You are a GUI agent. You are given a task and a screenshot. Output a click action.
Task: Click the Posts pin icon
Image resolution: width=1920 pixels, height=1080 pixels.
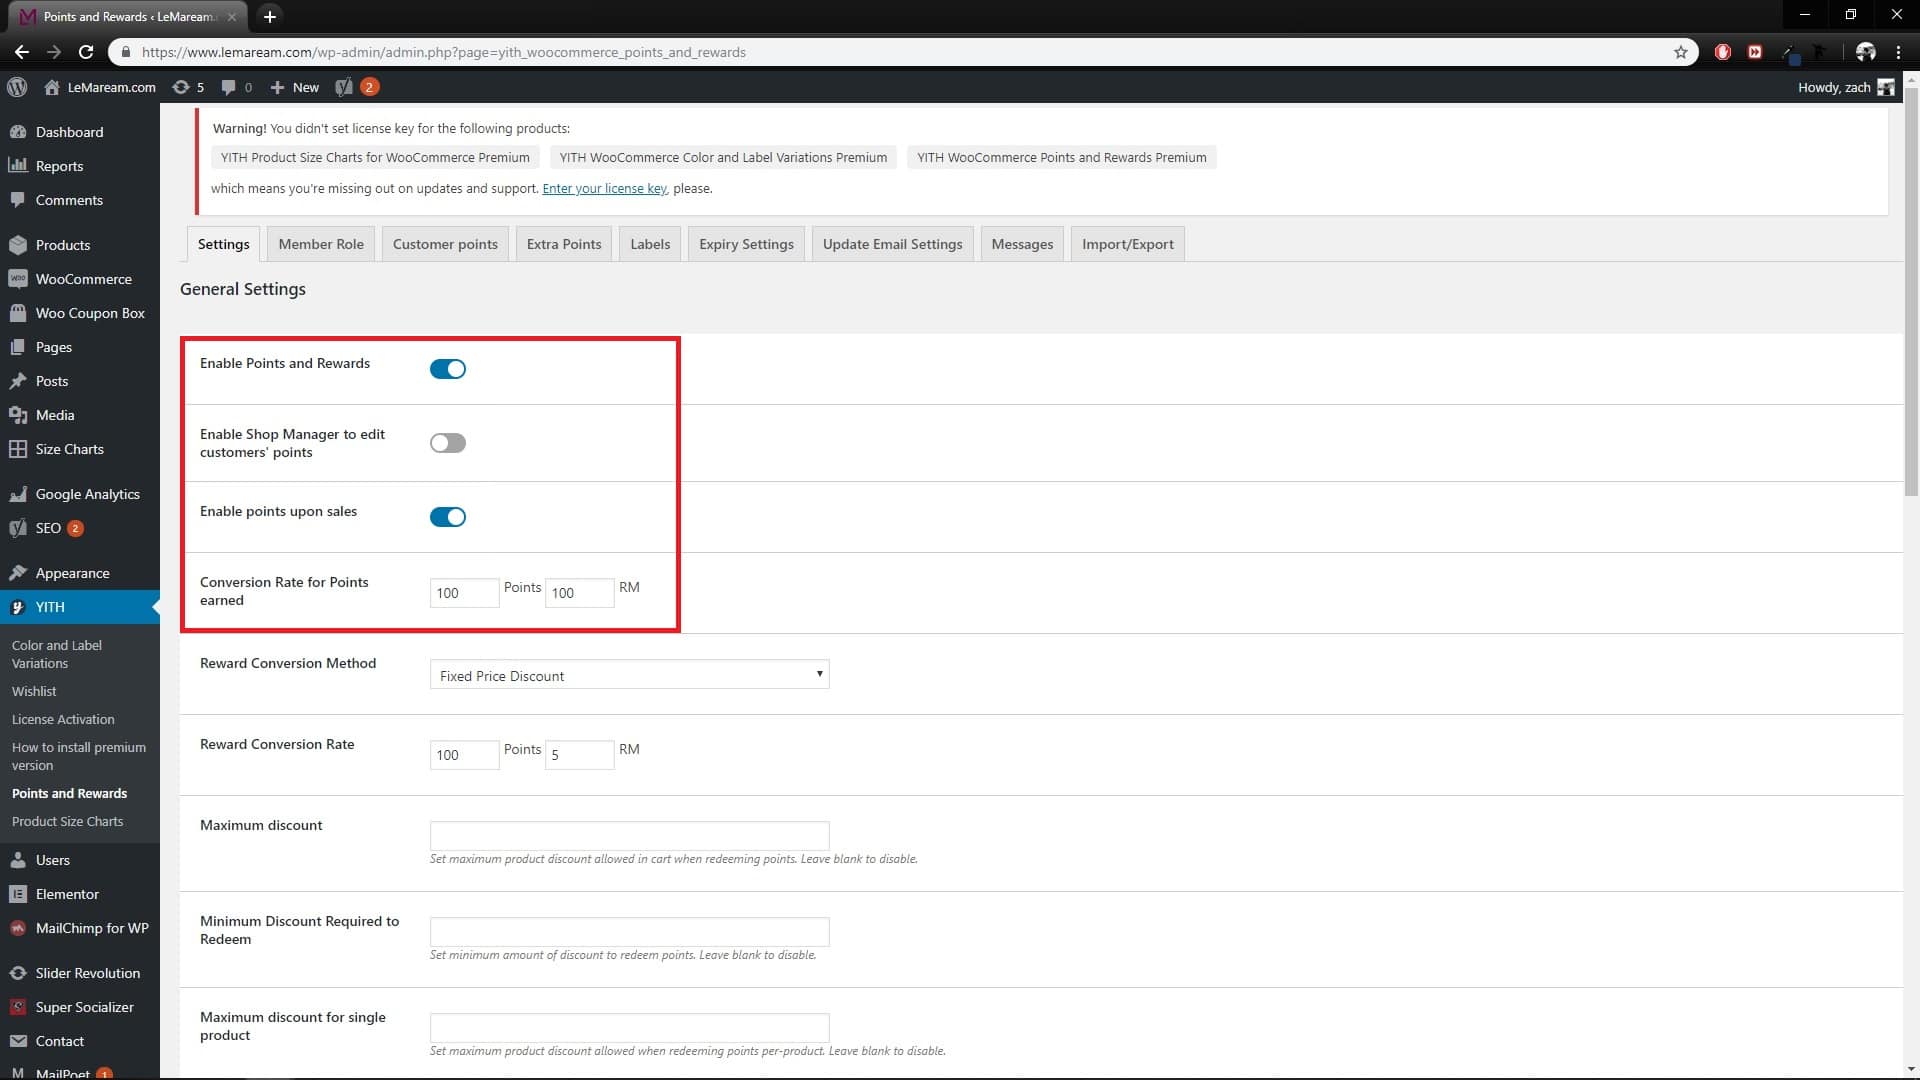click(x=18, y=381)
